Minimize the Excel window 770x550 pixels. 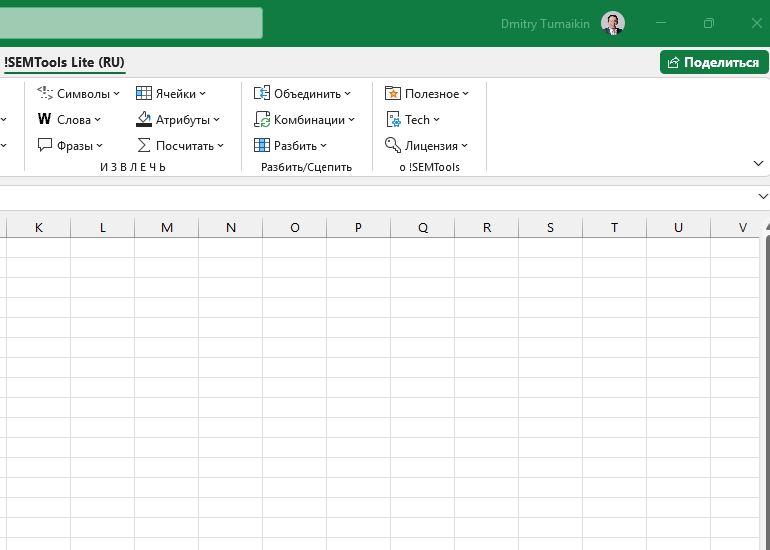(x=661, y=23)
